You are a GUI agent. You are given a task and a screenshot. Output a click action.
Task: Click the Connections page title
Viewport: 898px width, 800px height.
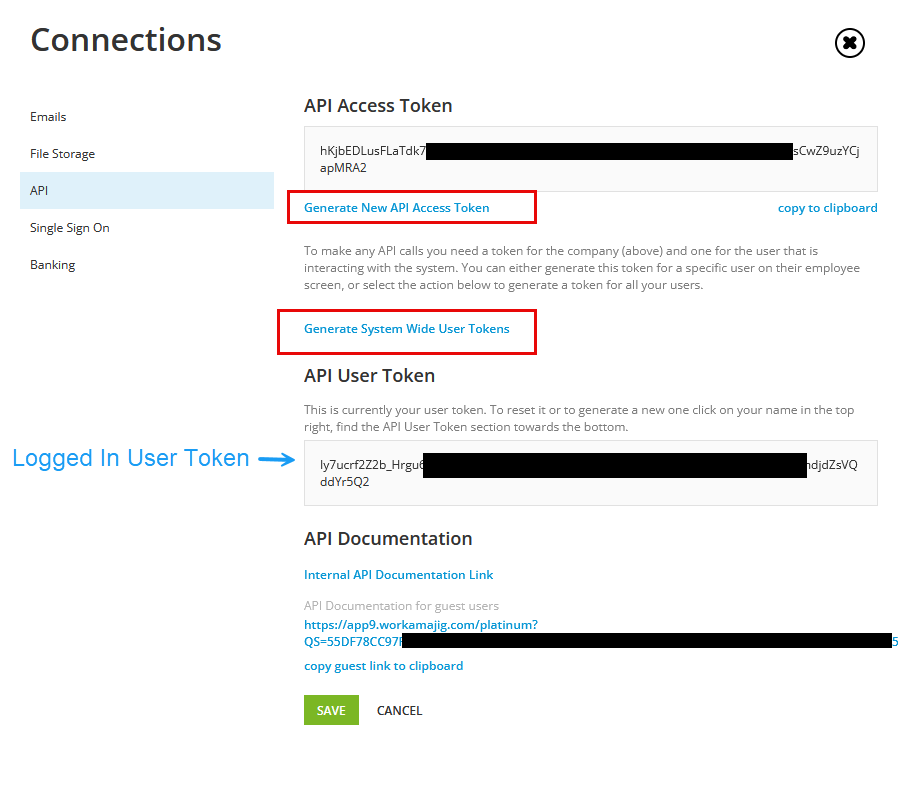126,41
